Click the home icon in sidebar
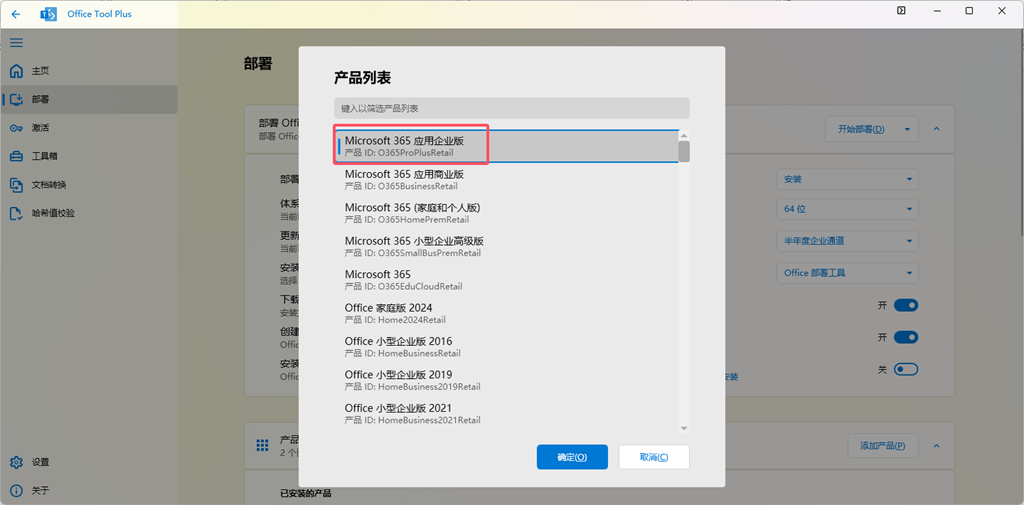1024x505 pixels. [x=17, y=71]
